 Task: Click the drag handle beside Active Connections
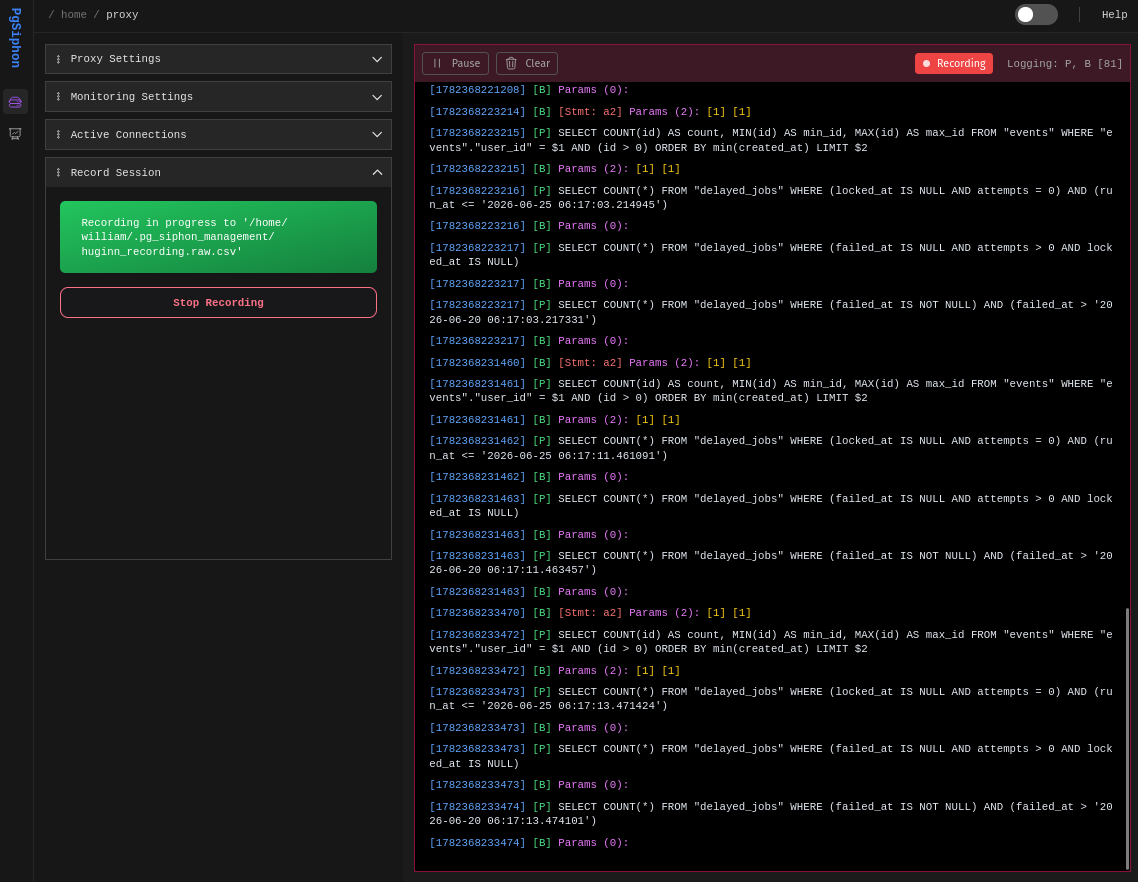[59, 134]
